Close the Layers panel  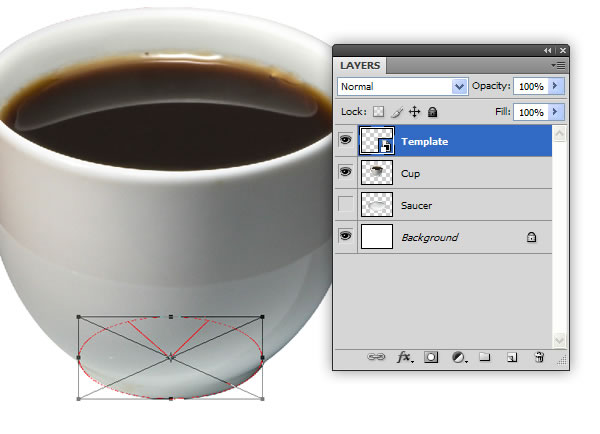pos(563,51)
